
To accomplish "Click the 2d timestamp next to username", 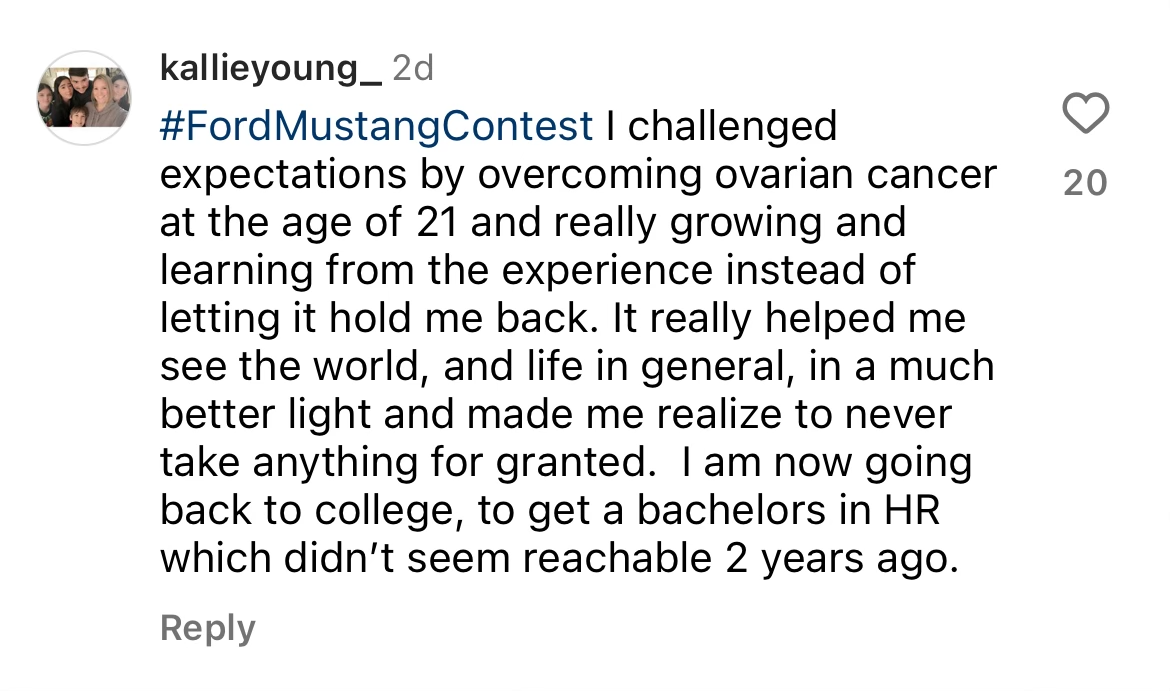I will tap(413, 69).
